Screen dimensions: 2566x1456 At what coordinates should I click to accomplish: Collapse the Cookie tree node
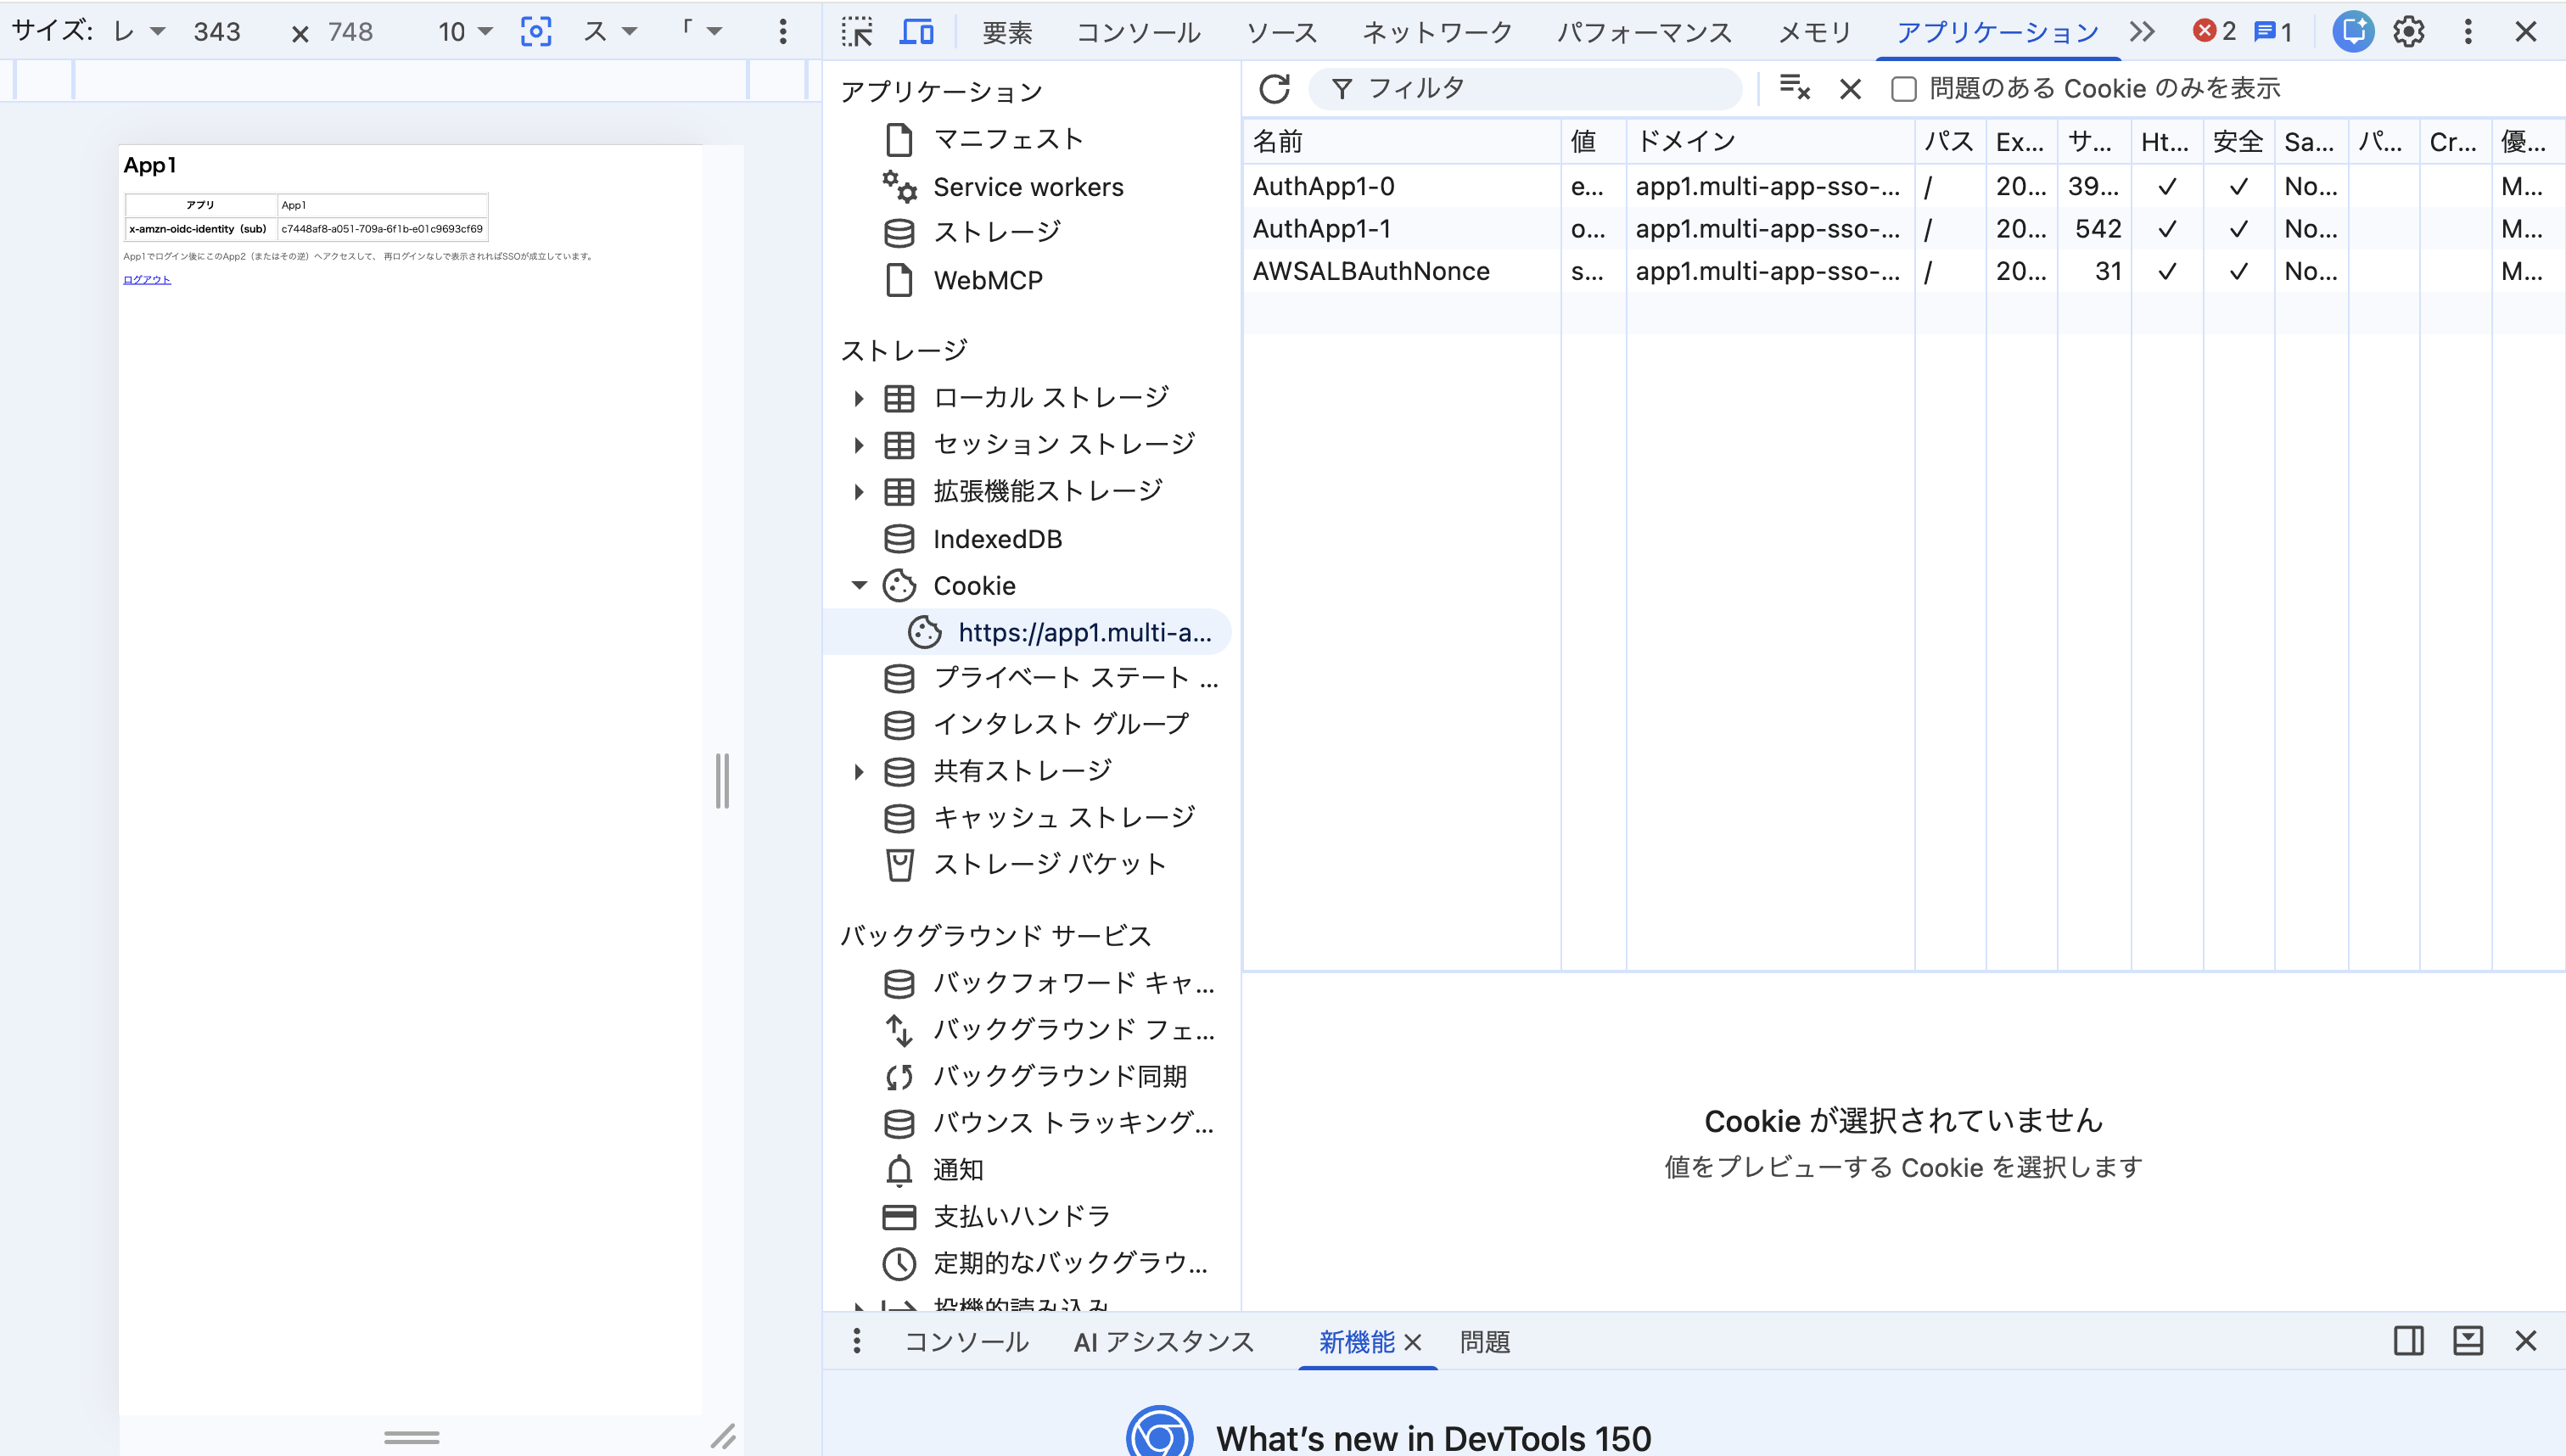859,586
